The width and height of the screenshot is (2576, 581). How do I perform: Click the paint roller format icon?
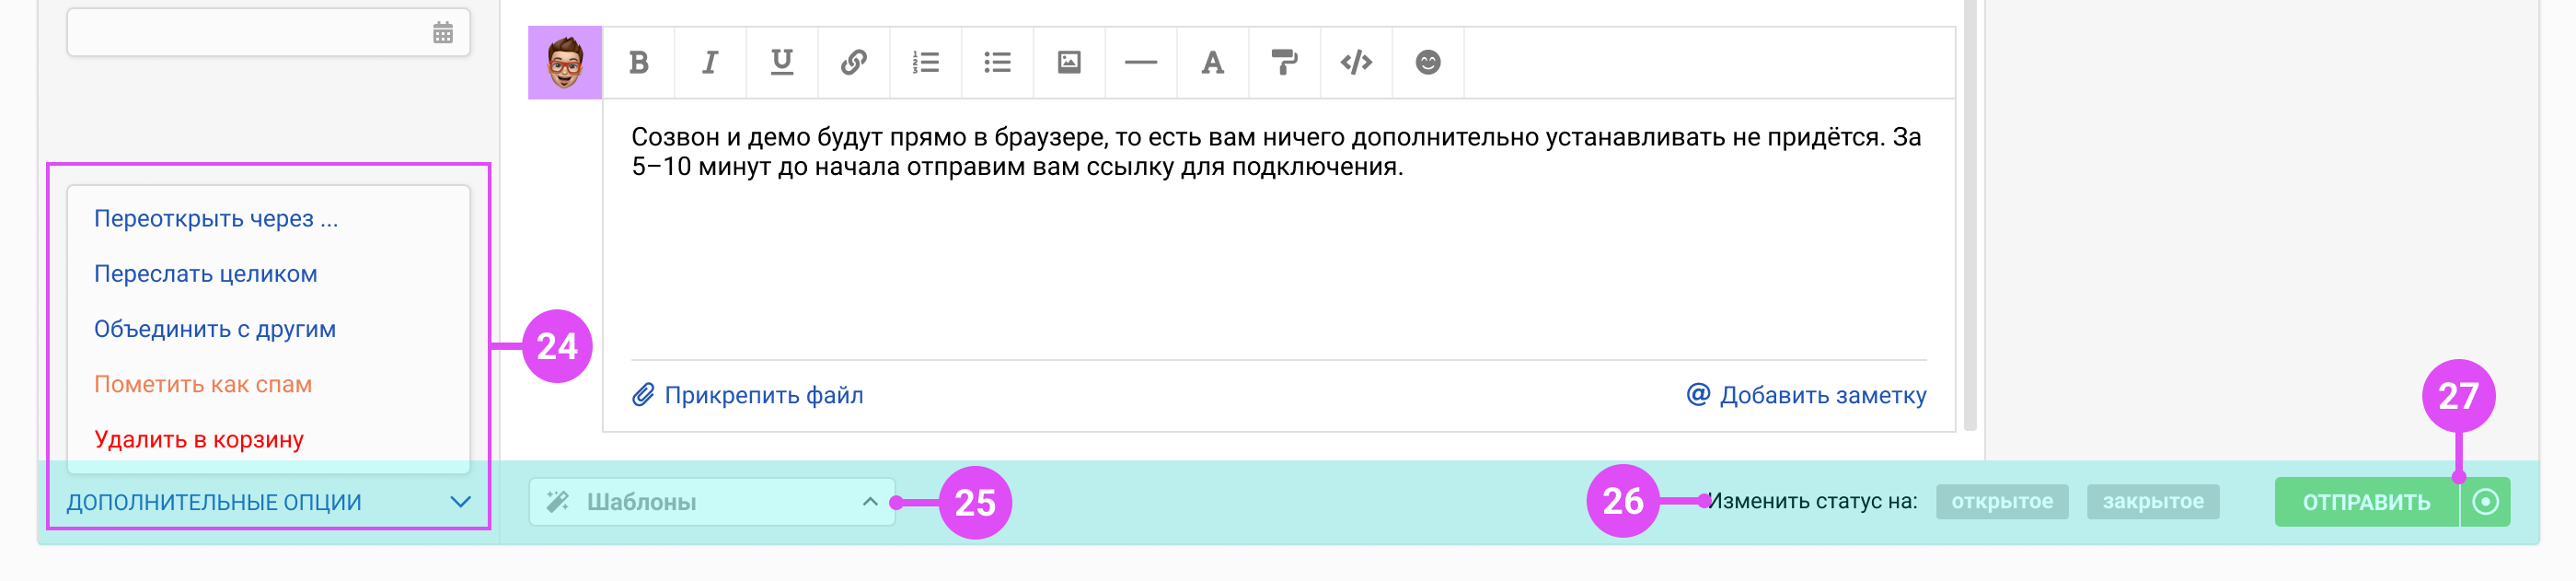point(1284,63)
